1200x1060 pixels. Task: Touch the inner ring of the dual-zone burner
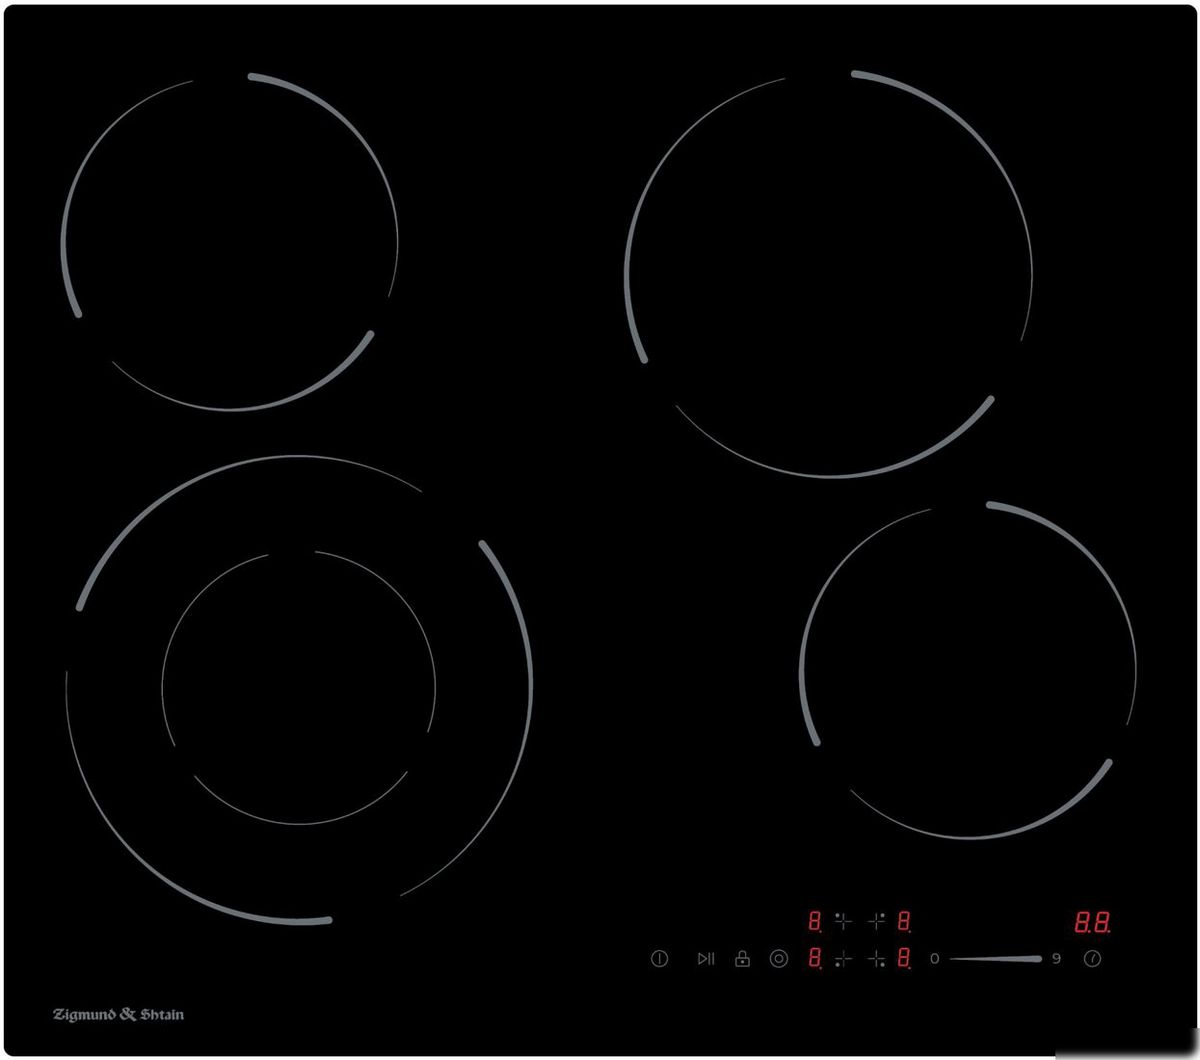tap(299, 686)
